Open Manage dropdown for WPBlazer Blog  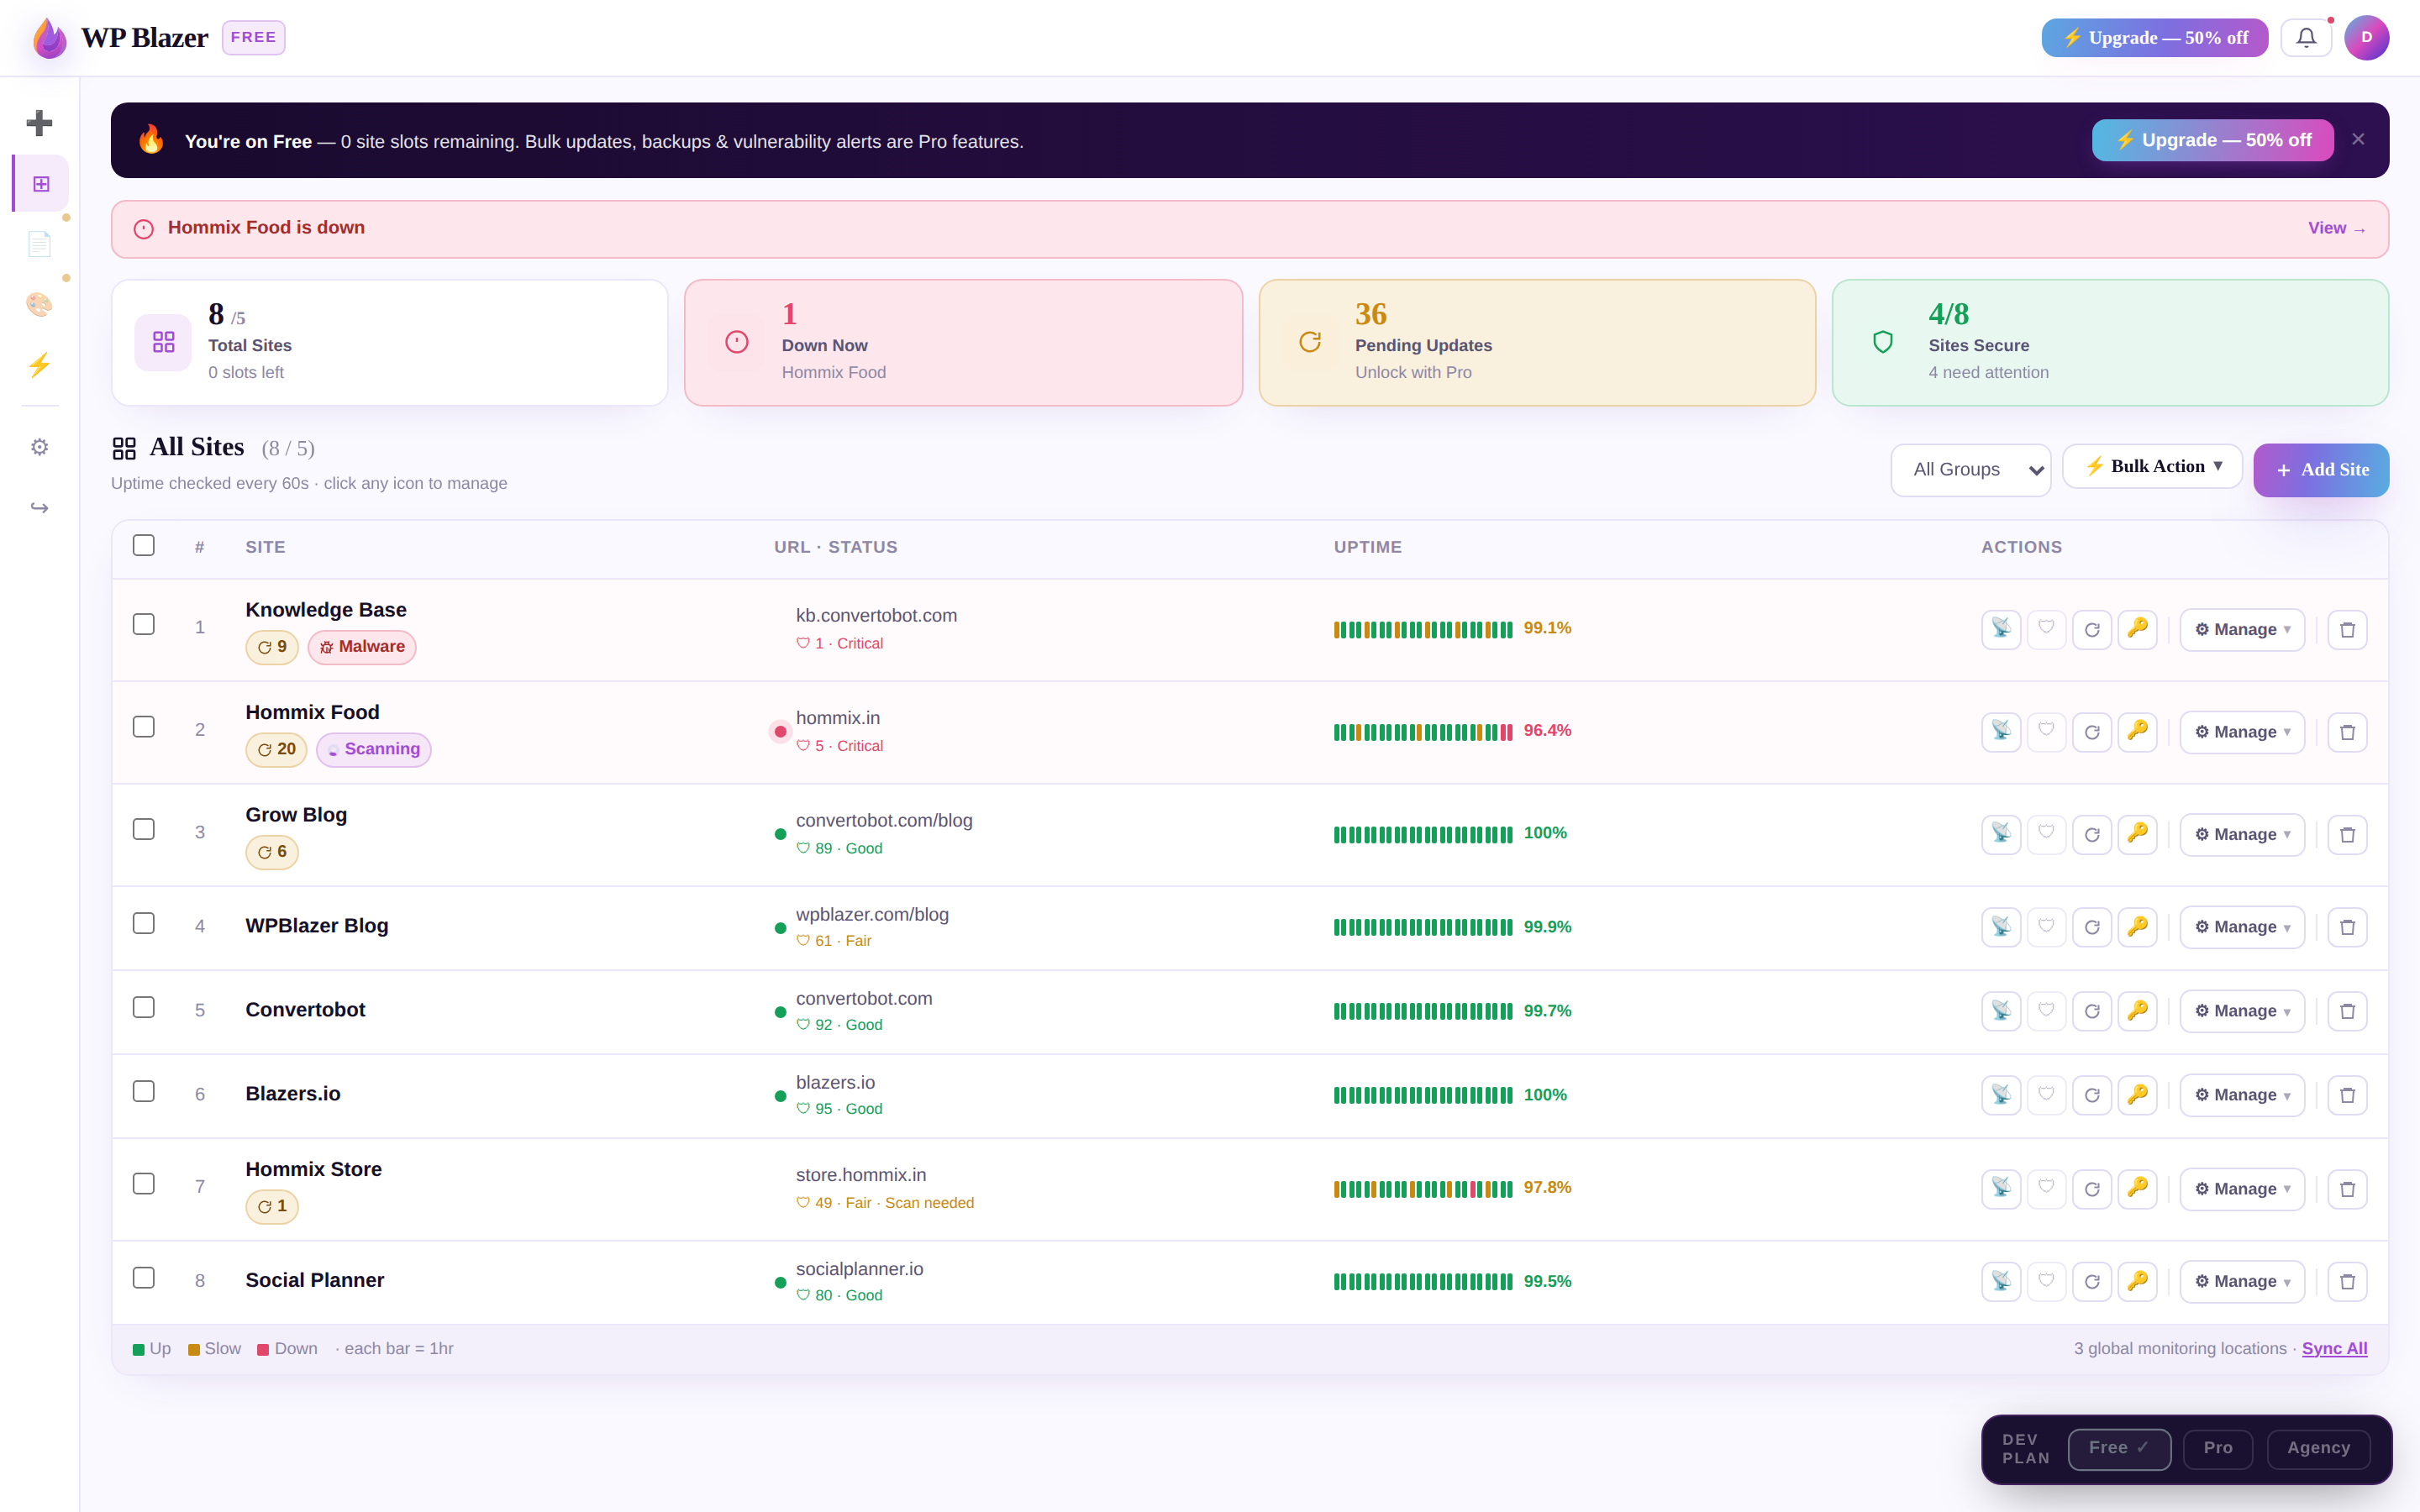point(2242,927)
